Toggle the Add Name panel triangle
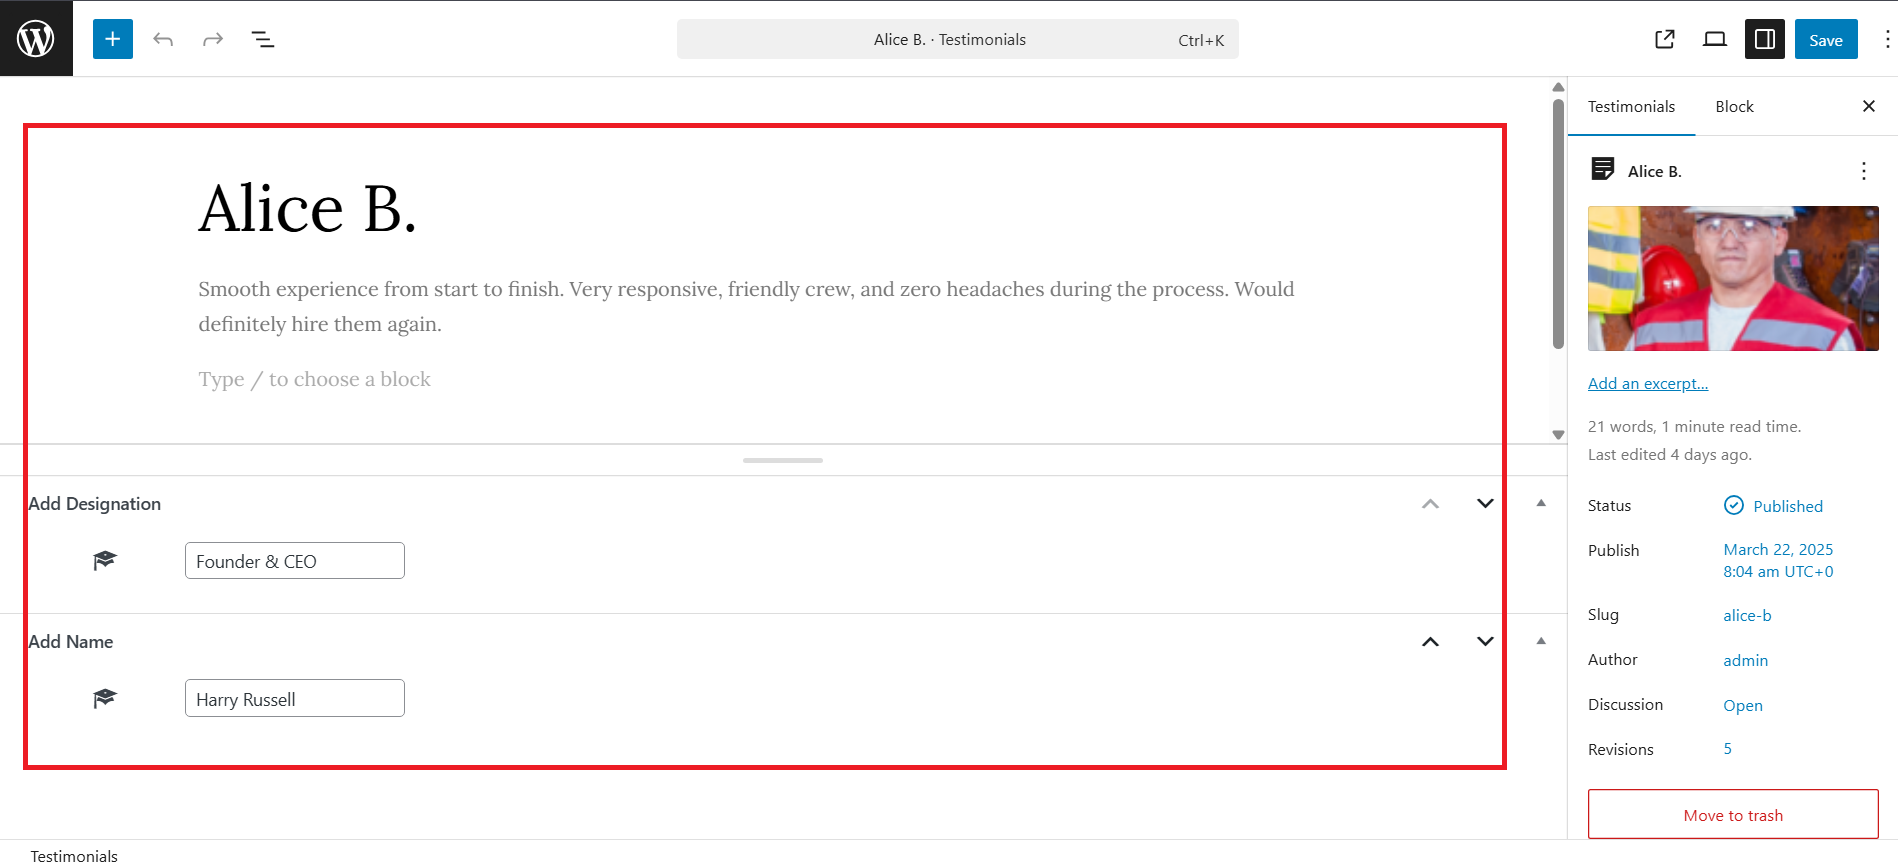Screen dimensions: 1898x865 coord(1541,641)
